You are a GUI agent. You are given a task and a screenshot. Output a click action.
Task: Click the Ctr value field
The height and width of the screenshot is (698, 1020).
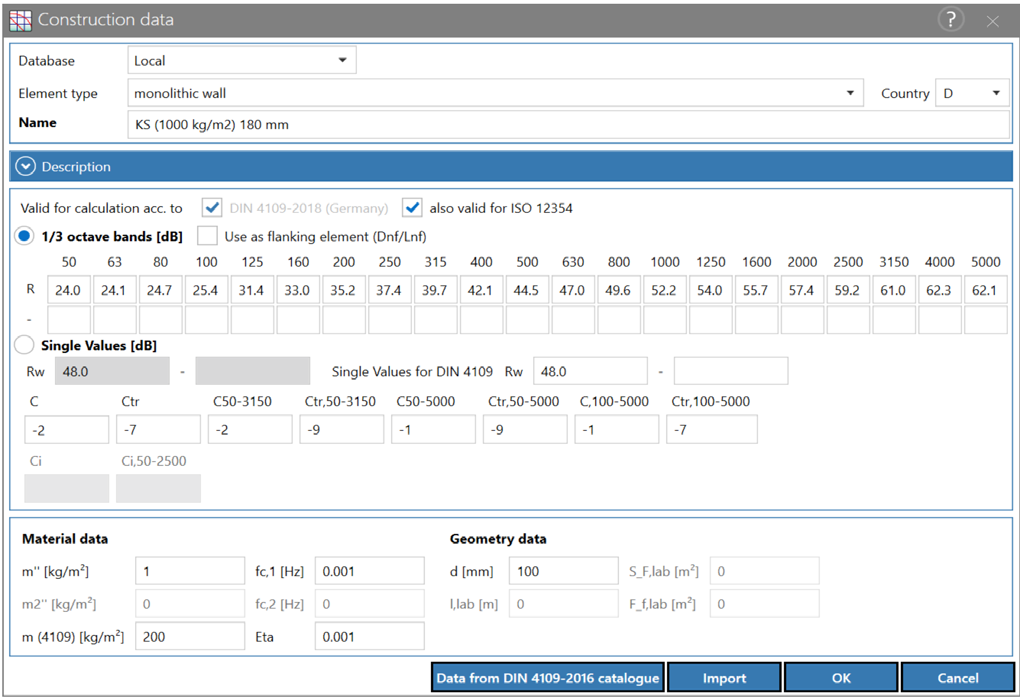[x=158, y=430]
